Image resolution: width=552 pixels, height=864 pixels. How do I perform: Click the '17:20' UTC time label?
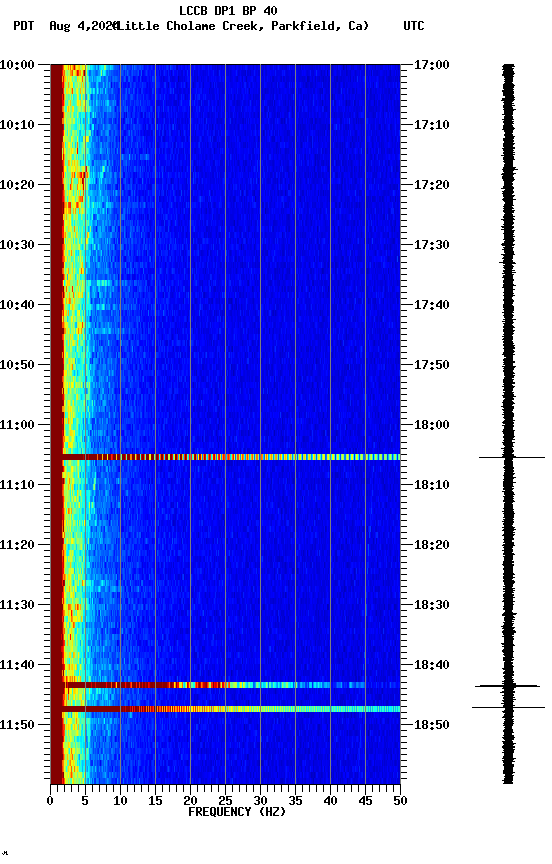(x=432, y=185)
